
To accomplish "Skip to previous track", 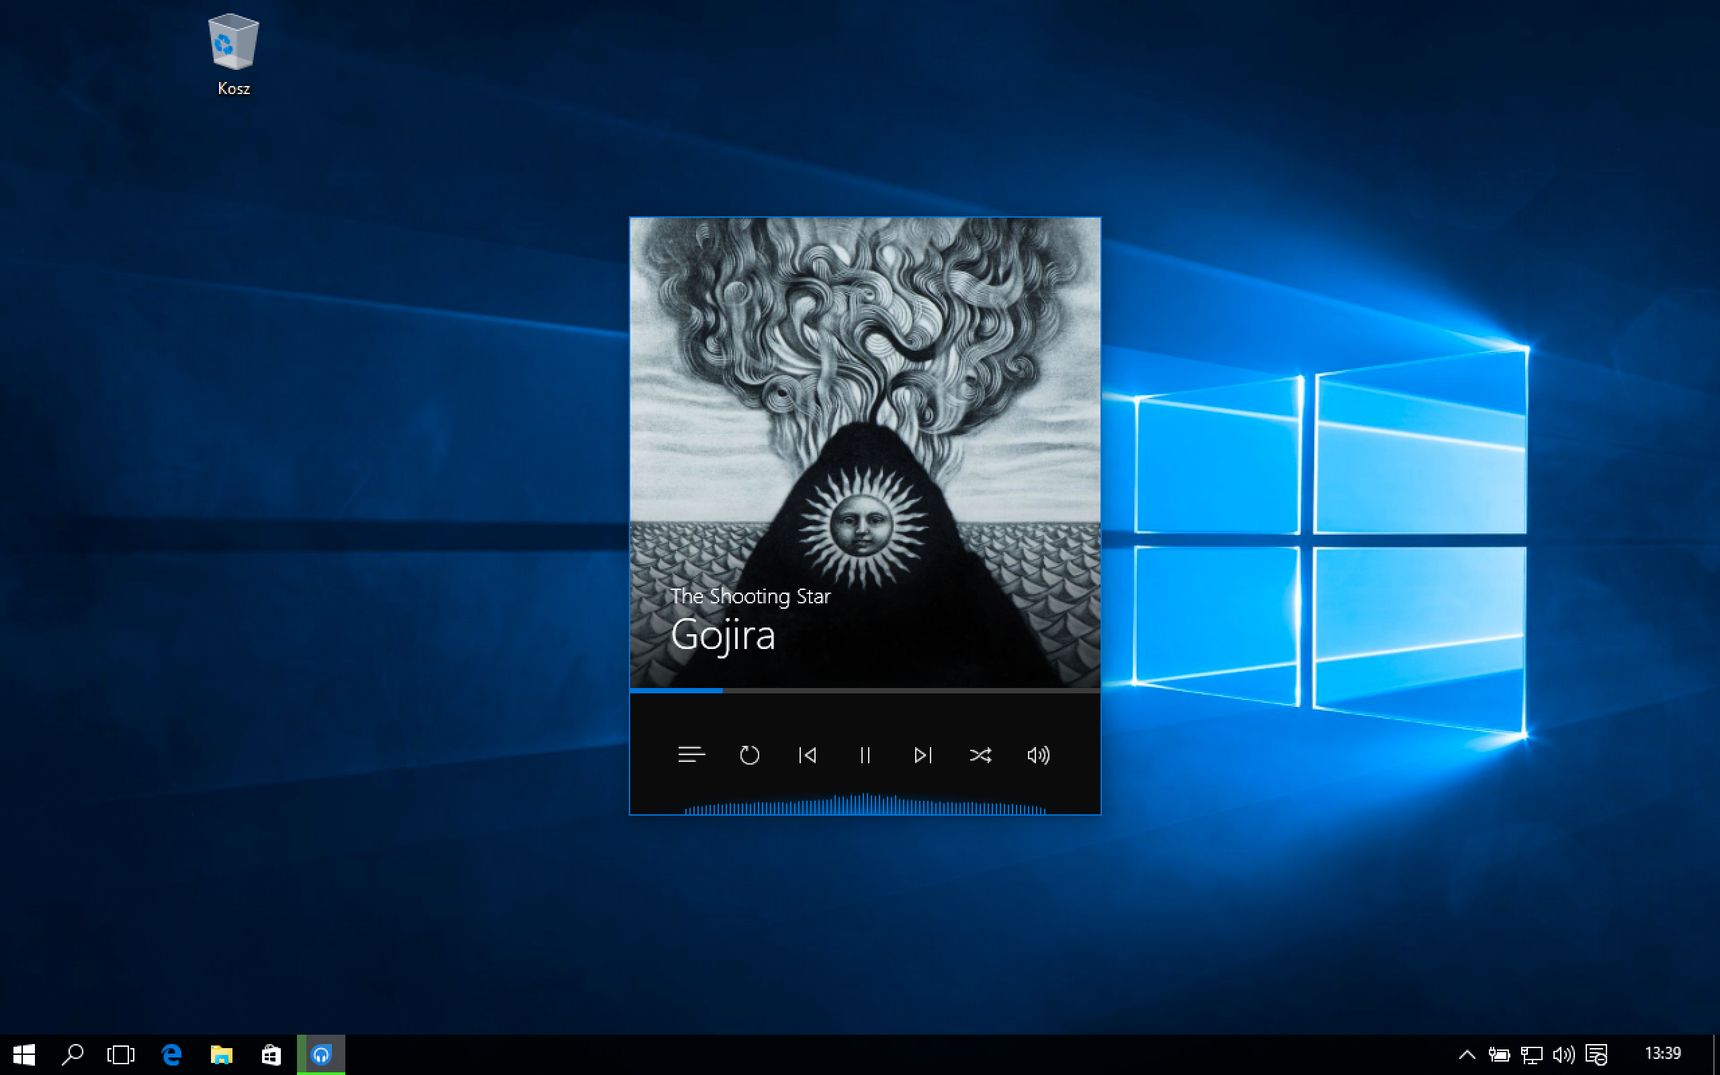I will tap(807, 755).
